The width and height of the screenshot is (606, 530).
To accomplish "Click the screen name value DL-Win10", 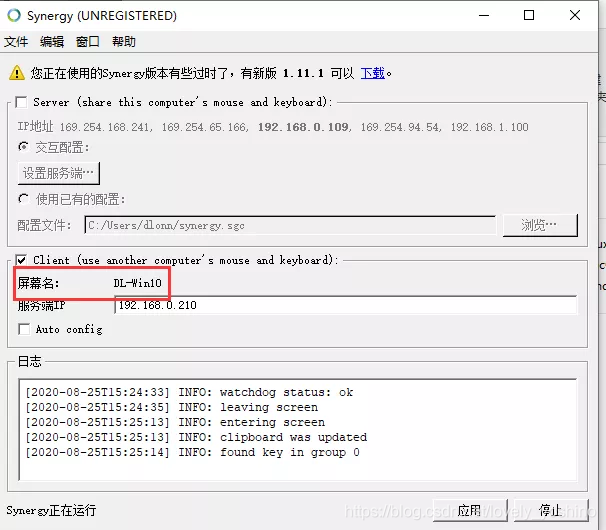I will tap(138, 283).
